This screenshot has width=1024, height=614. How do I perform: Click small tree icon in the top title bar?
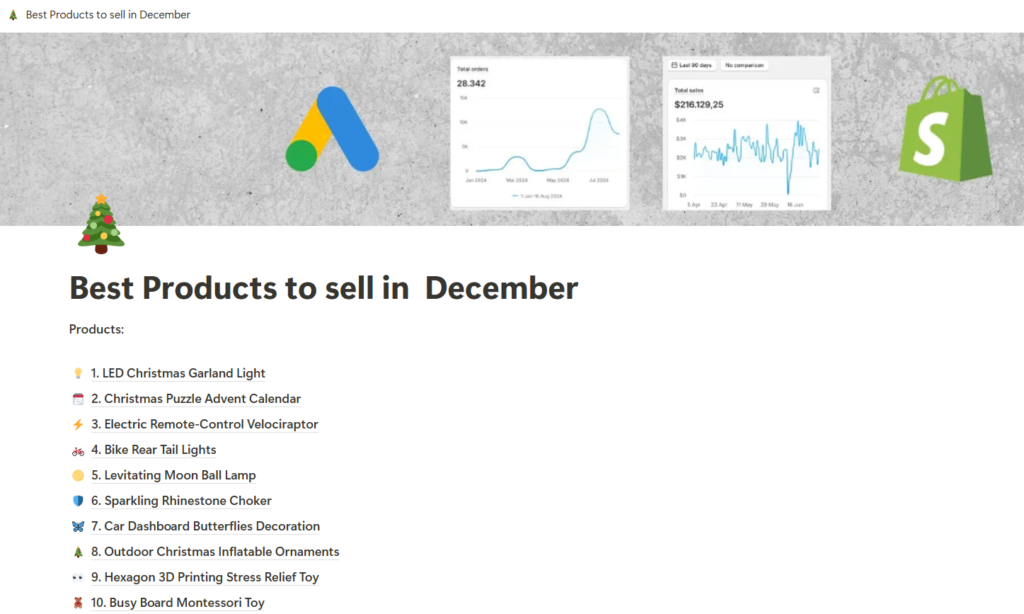(12, 15)
